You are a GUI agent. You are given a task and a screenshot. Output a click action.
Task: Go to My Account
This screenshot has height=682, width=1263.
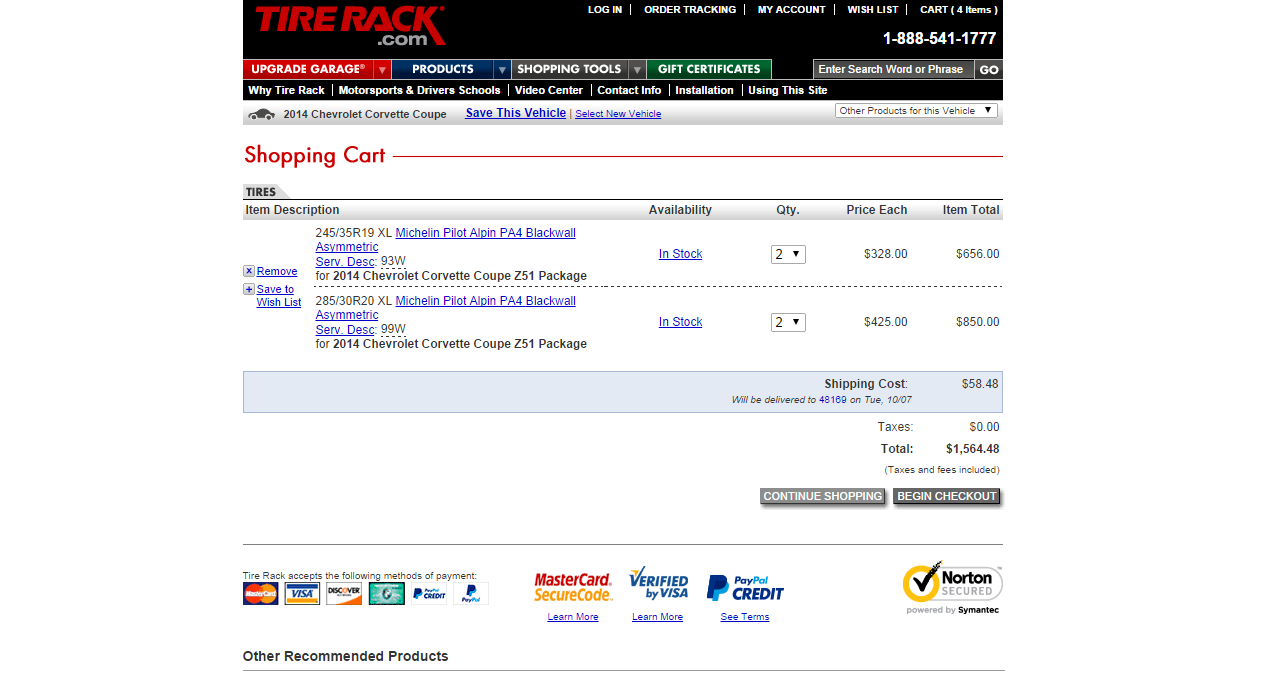(792, 10)
